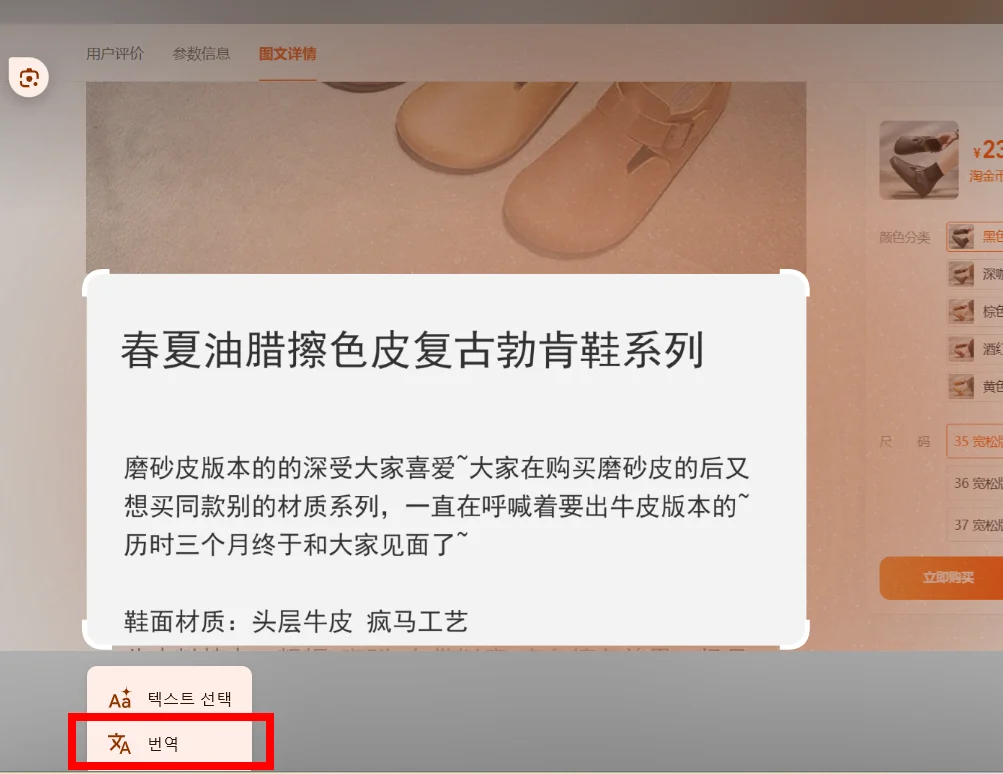This screenshot has width=1003, height=774.
Task: Select size 37 宽松 option
Action: (x=975, y=525)
